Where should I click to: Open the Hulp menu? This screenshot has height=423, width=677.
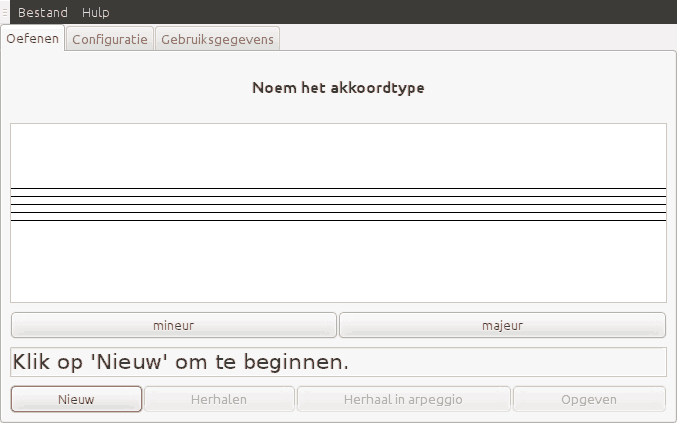pos(95,12)
